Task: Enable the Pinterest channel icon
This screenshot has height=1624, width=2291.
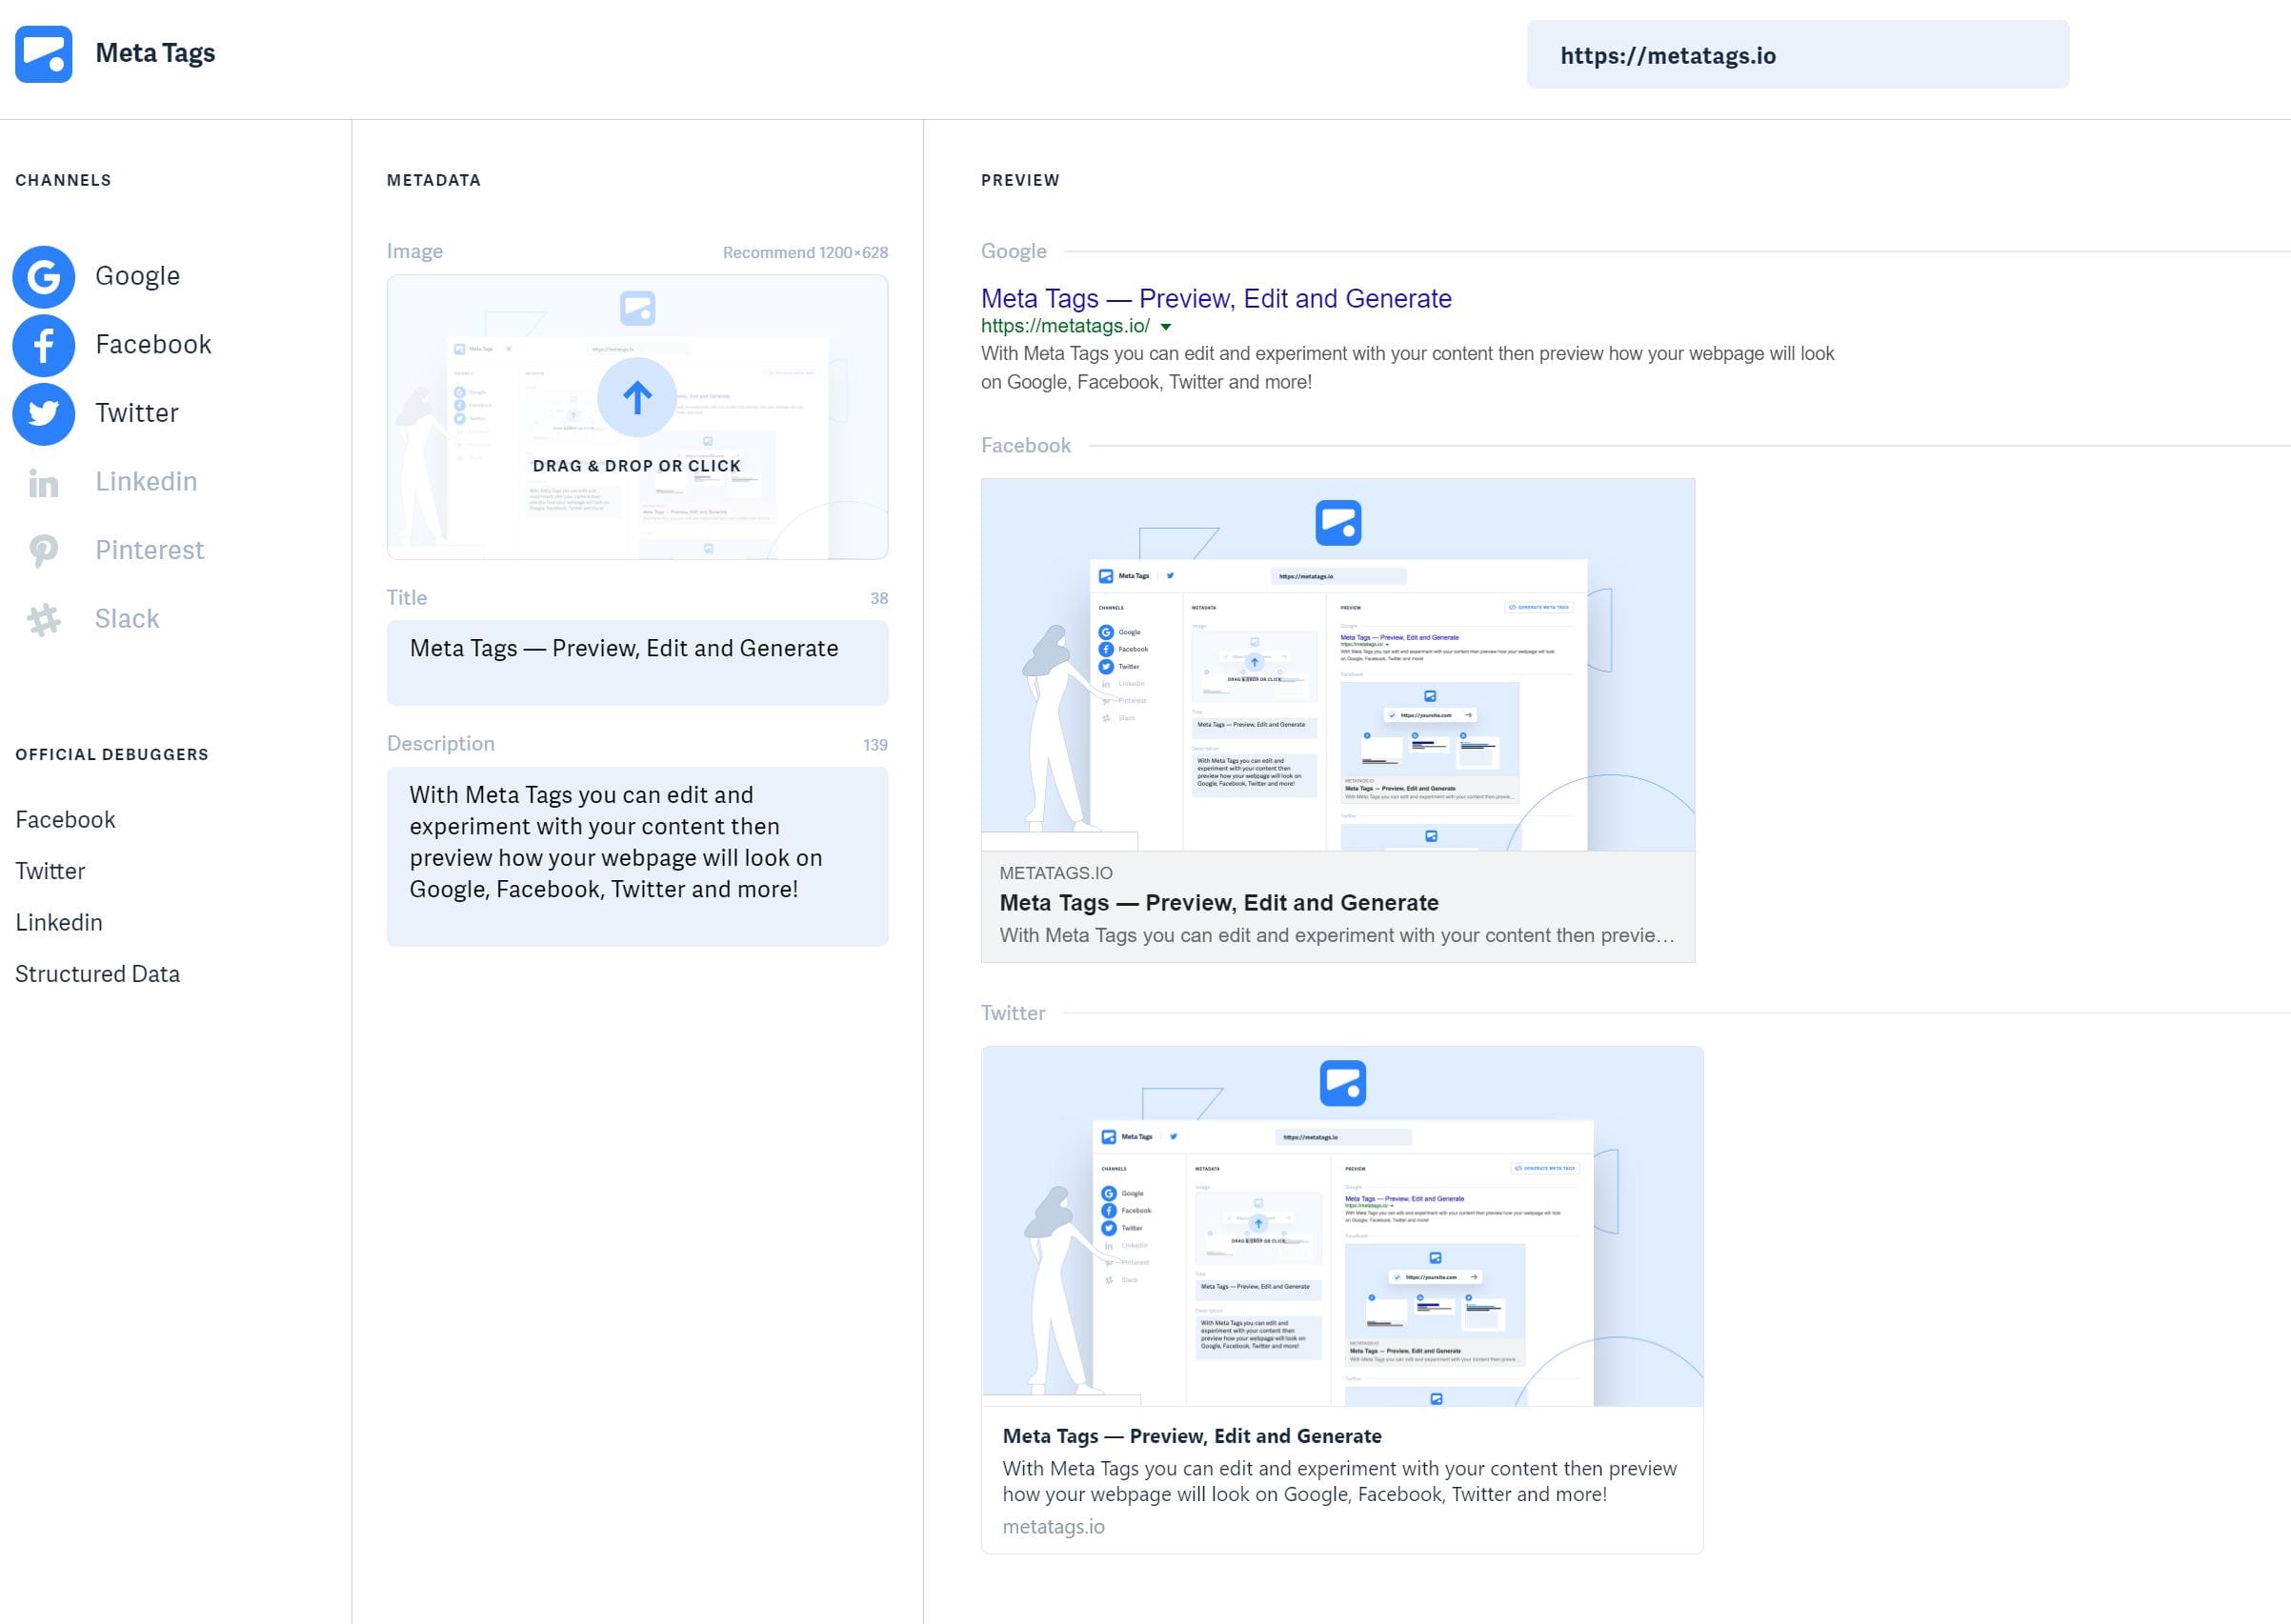Action: click(44, 551)
